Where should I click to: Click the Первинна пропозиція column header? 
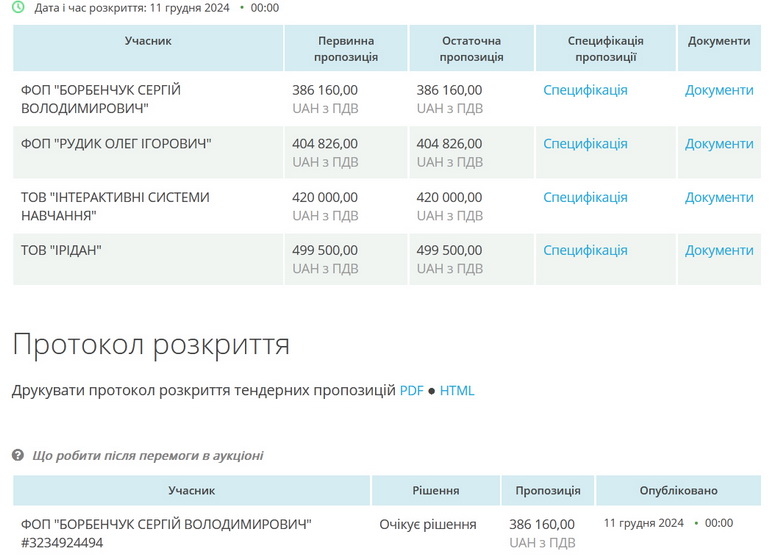point(346,49)
